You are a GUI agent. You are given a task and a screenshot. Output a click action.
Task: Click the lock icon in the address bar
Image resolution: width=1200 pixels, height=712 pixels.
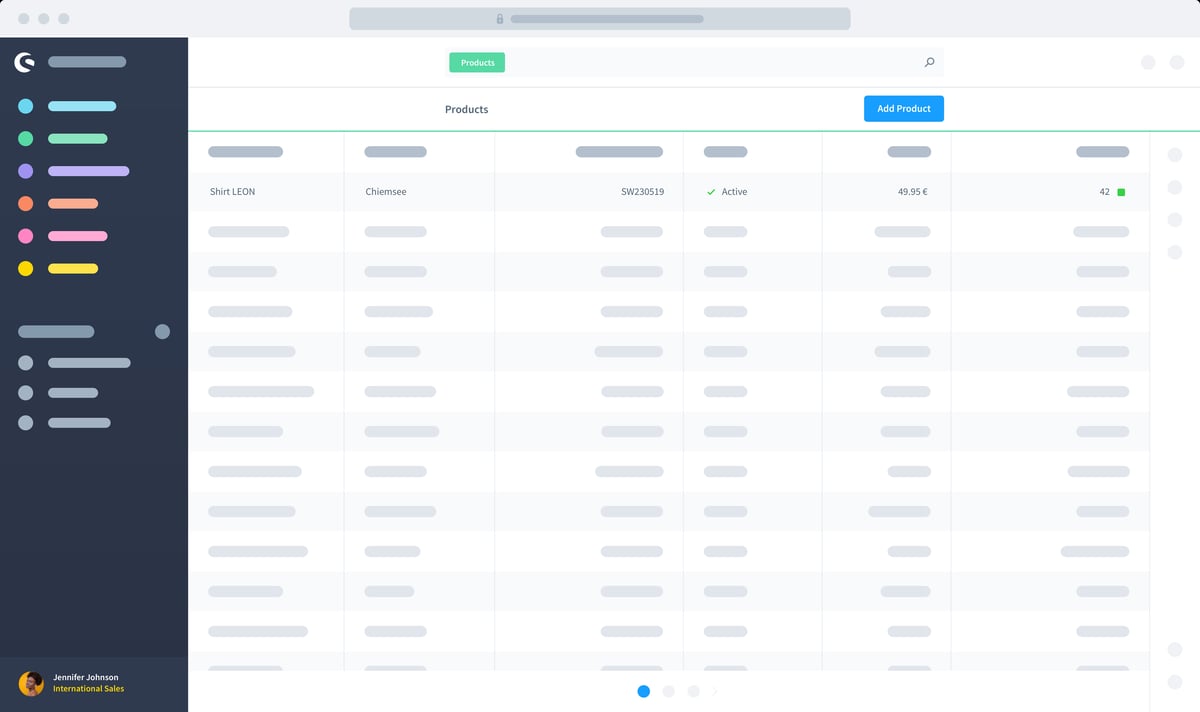(498, 18)
